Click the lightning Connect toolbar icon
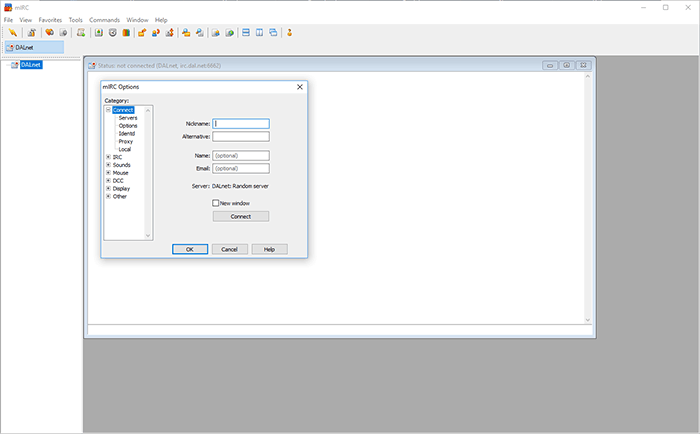The image size is (700, 434). point(12,33)
